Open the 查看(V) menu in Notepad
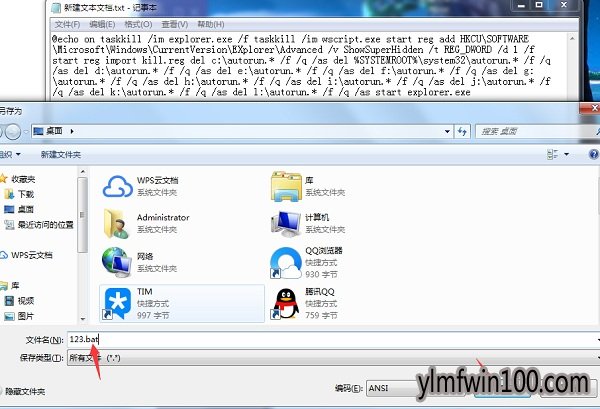Image resolution: width=600 pixels, height=409 pixels. click(174, 24)
